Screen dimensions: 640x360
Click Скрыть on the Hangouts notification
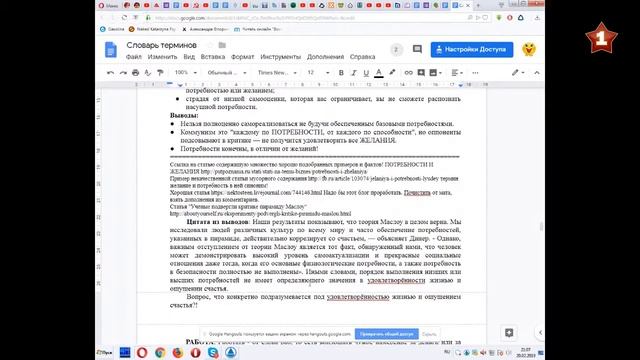click(x=429, y=334)
